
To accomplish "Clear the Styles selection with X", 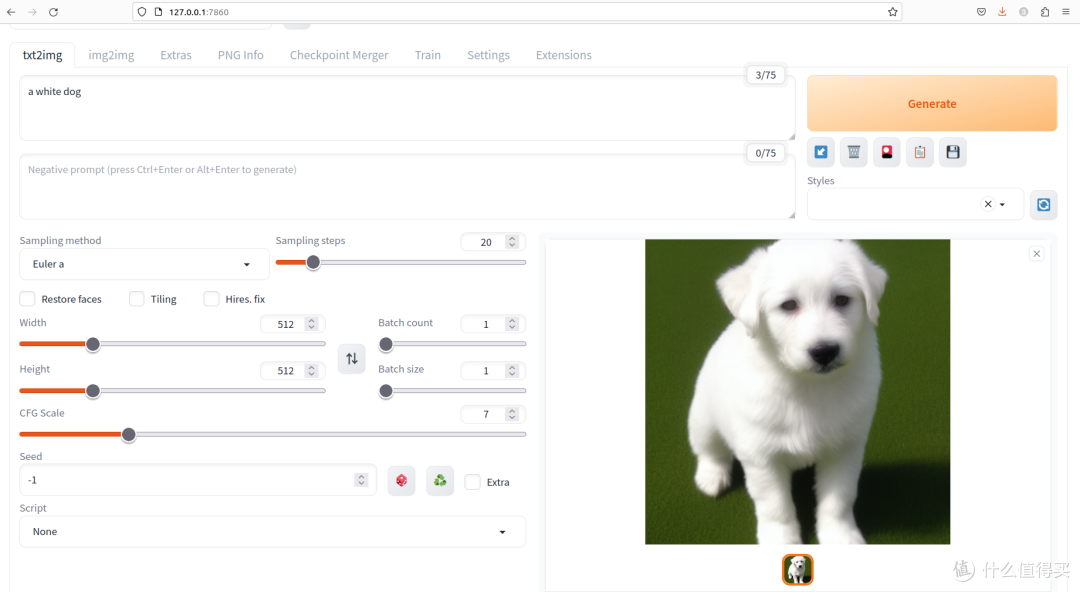I will pyautogui.click(x=988, y=204).
